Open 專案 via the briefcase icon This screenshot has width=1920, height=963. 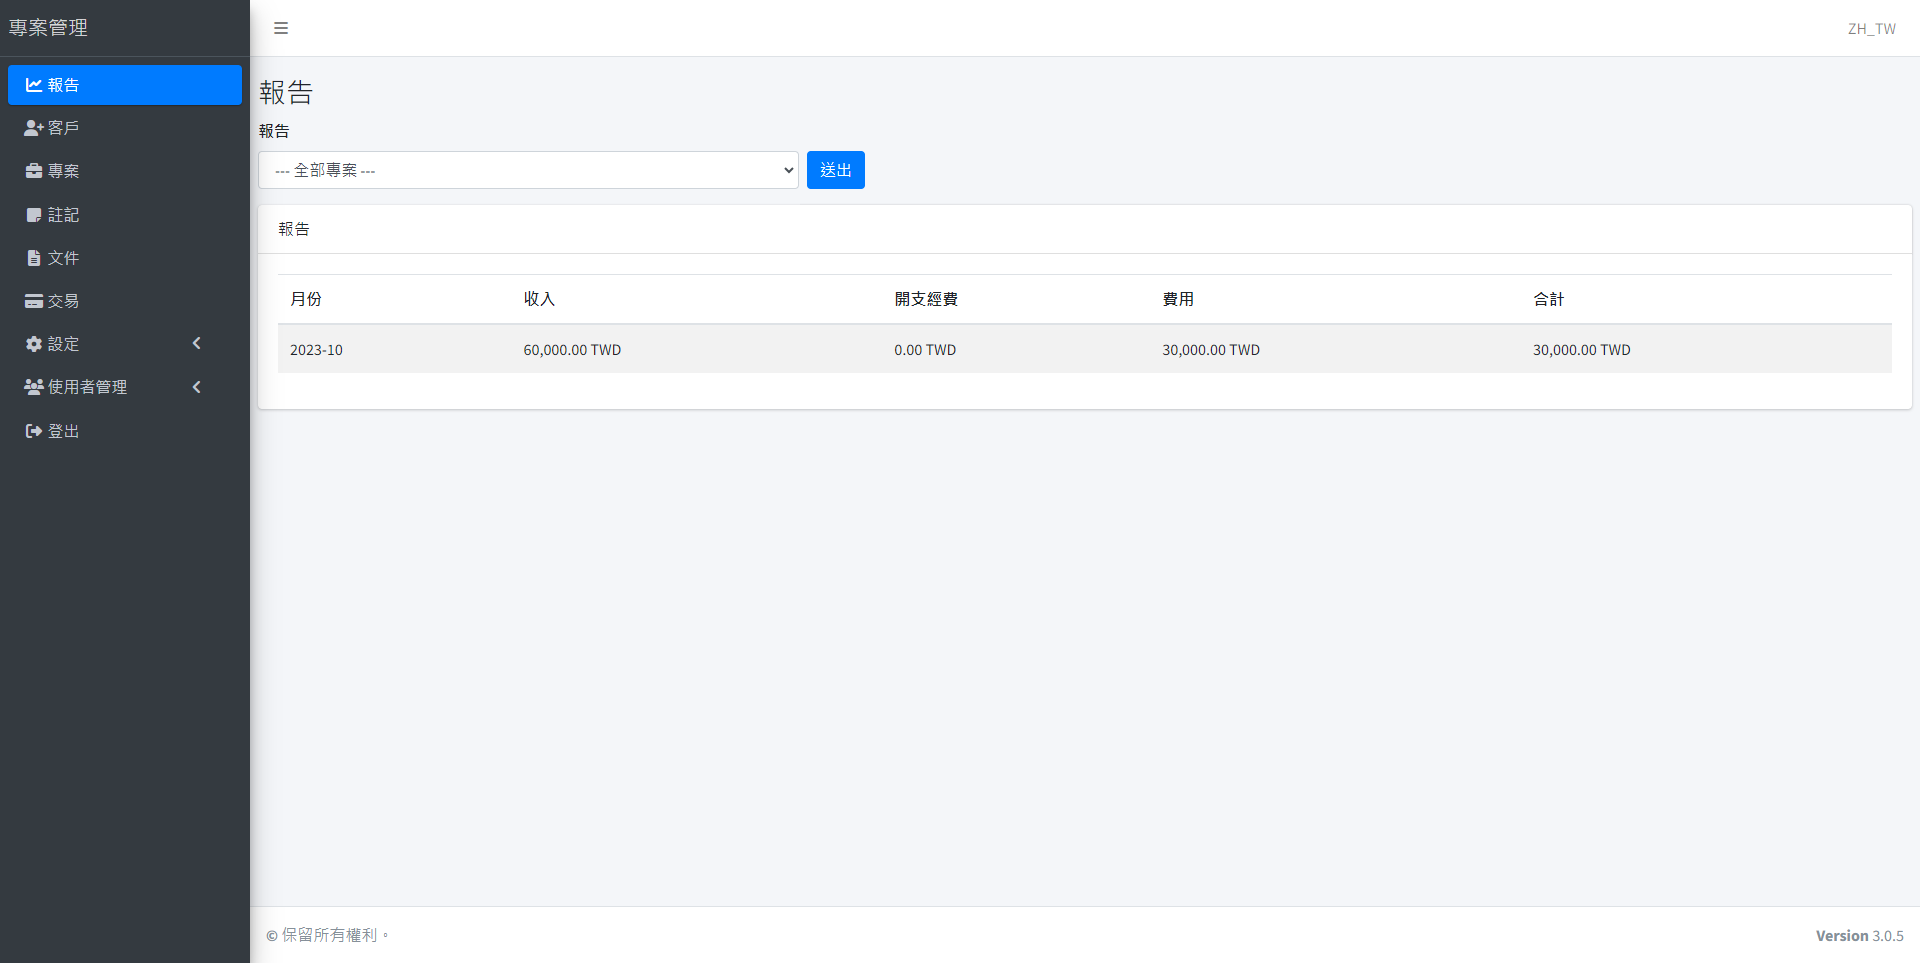[x=33, y=171]
